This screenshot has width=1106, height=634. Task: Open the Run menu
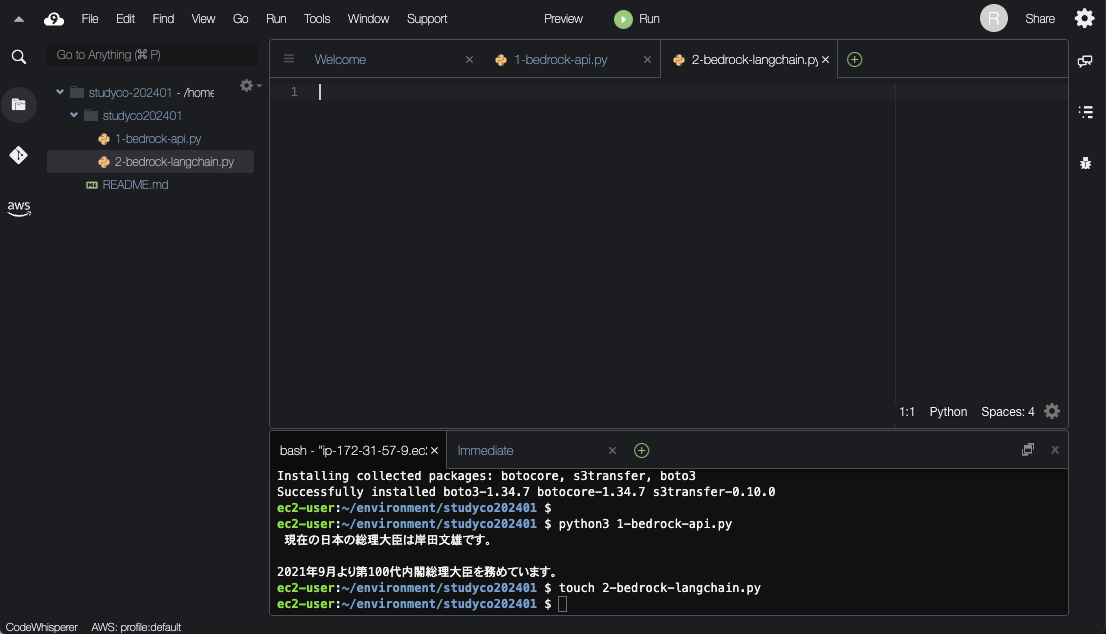[275, 18]
